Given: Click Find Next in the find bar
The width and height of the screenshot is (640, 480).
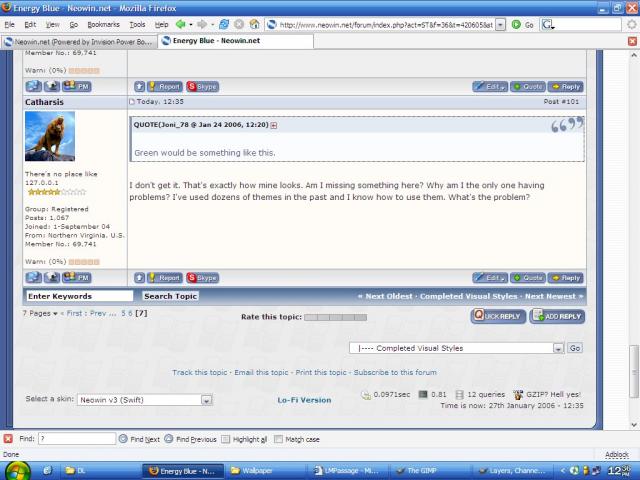Looking at the screenshot, I should tap(139, 439).
